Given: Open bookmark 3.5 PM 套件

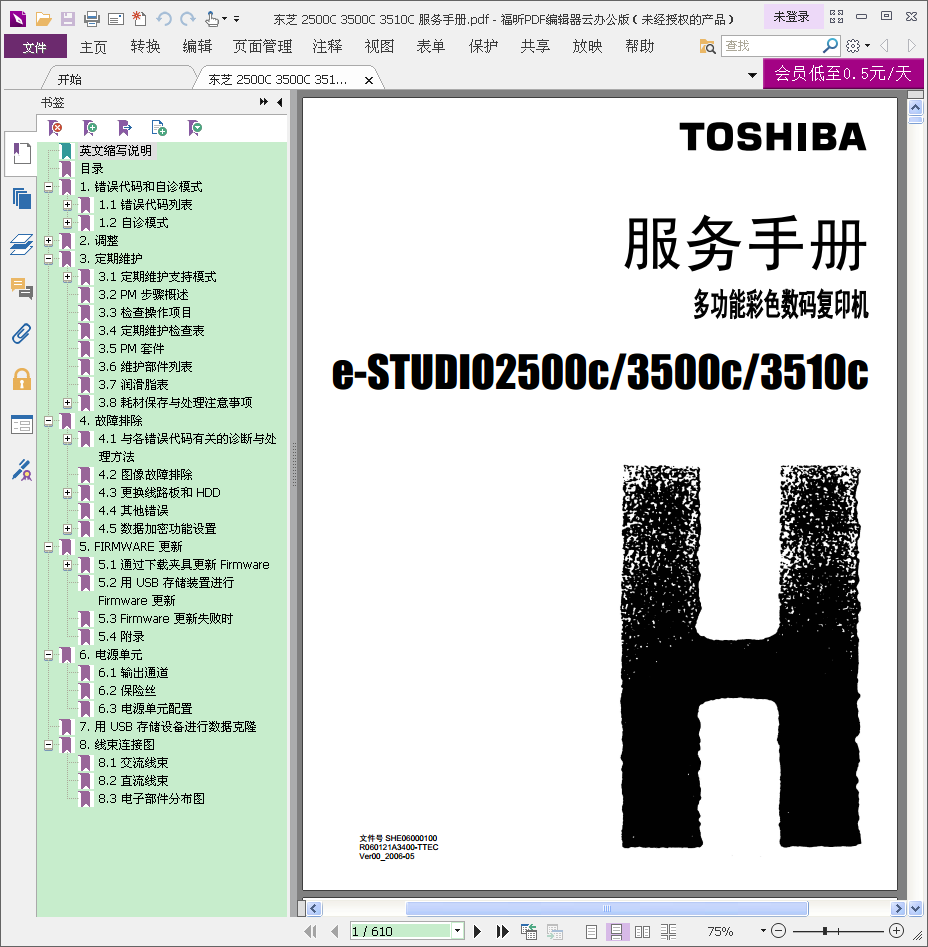Looking at the screenshot, I should coord(131,348).
